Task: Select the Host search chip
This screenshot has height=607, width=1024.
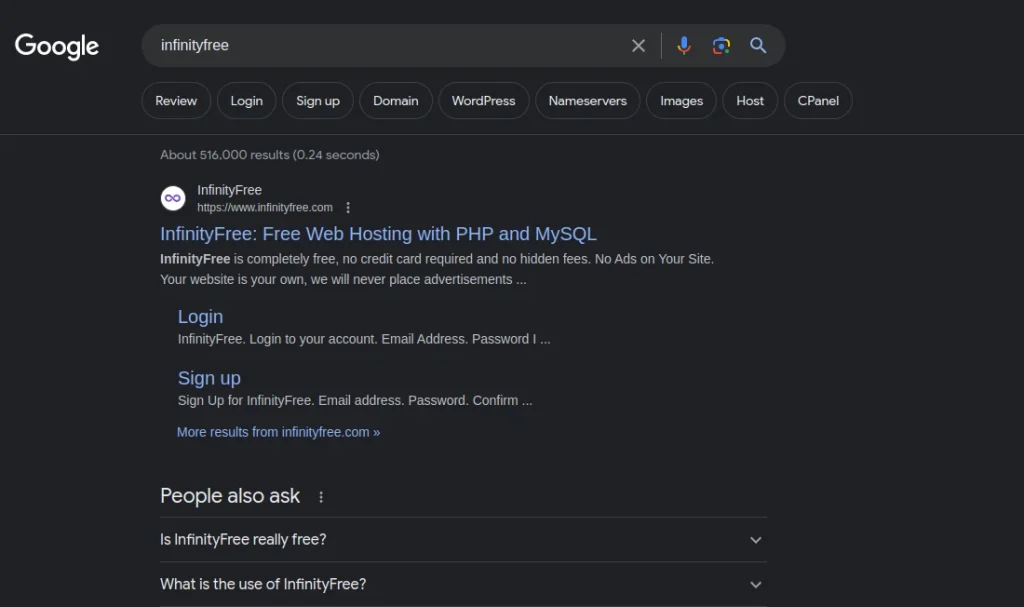Action: click(750, 101)
